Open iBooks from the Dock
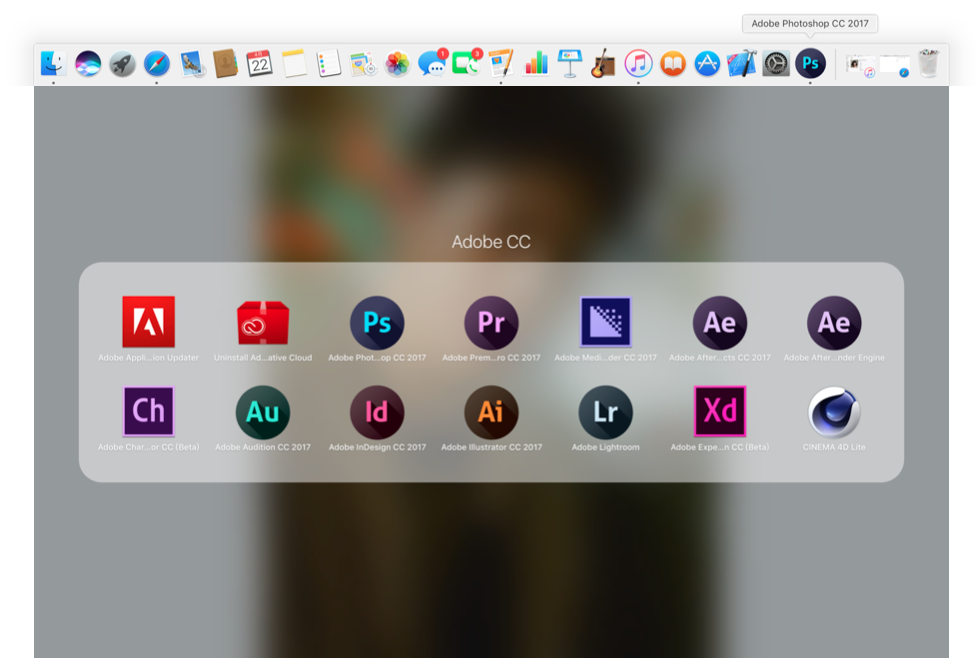979x664 pixels. click(x=673, y=64)
